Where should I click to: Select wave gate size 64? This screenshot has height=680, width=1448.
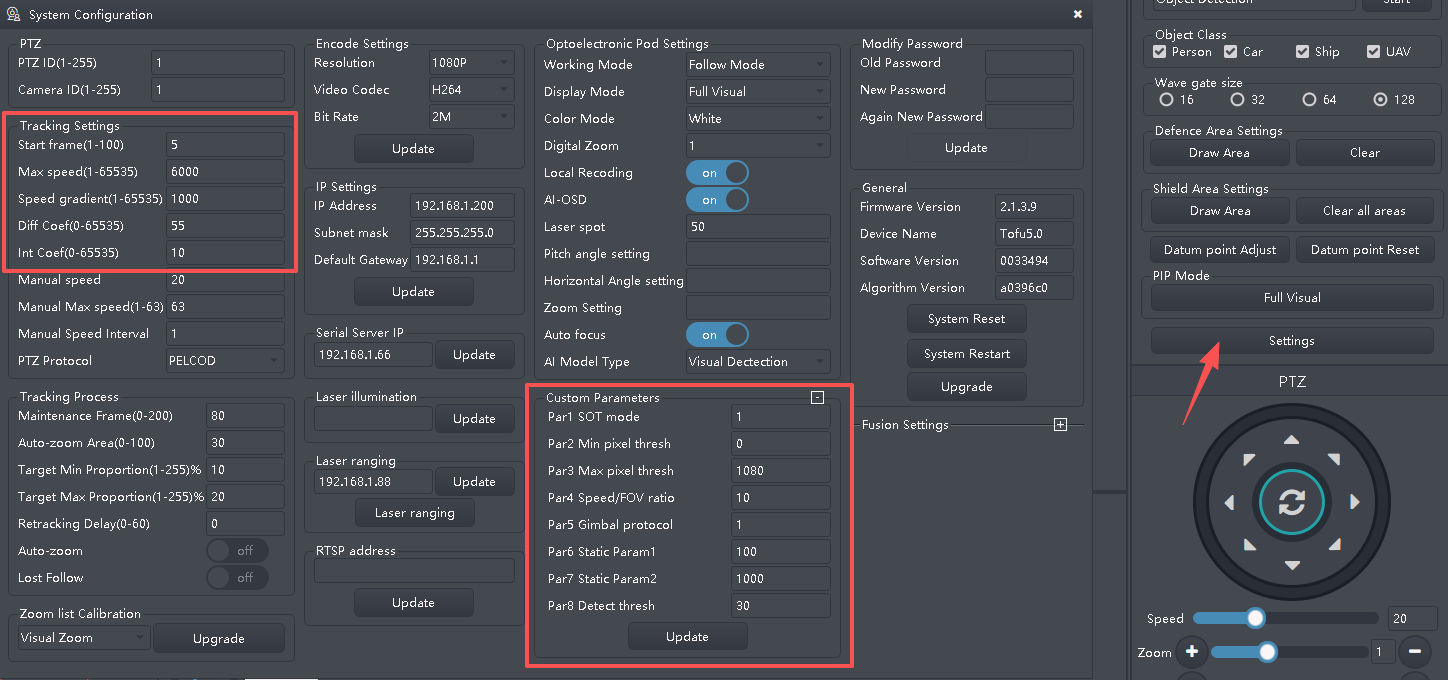(1309, 100)
